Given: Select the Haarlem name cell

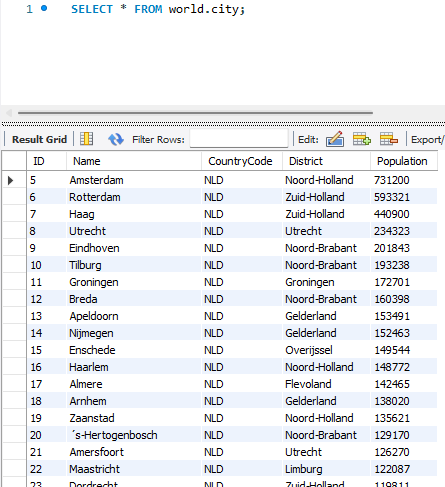Looking at the screenshot, I should coord(134,367).
